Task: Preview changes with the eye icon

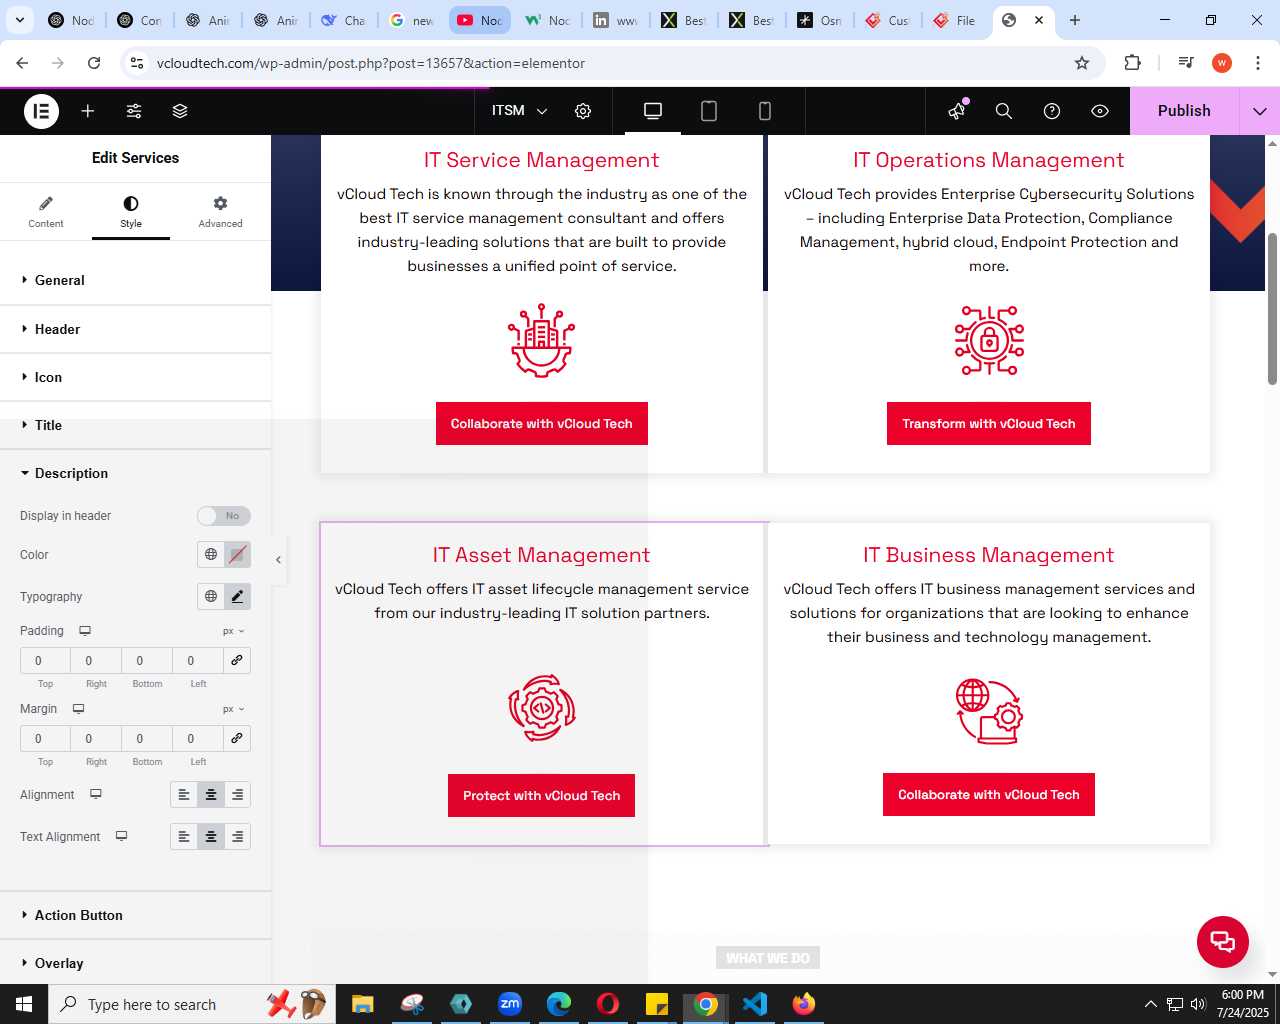Action: point(1100,111)
